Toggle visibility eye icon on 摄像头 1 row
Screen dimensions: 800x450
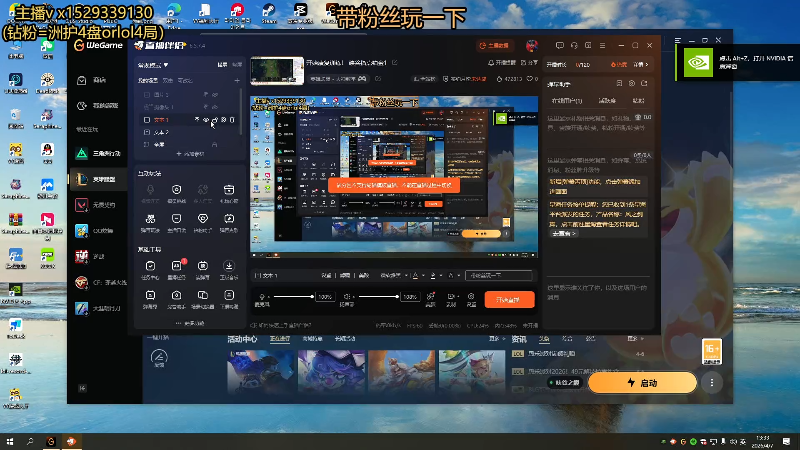point(215,107)
